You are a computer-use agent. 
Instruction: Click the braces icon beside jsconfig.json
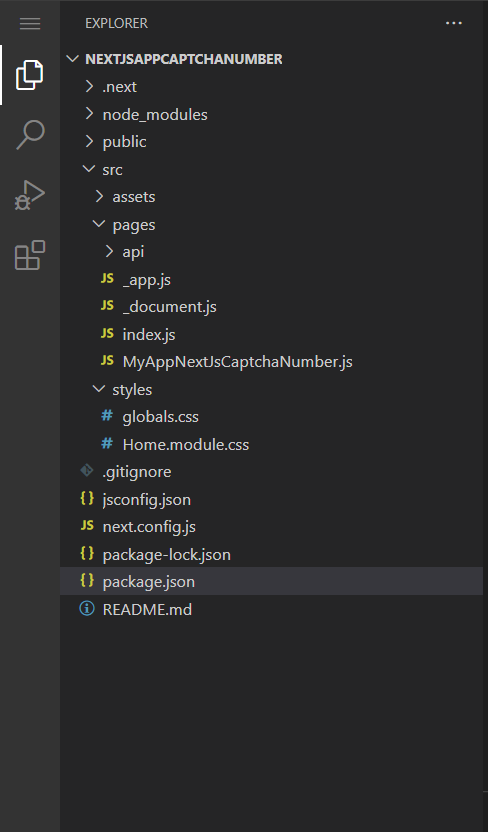87,498
